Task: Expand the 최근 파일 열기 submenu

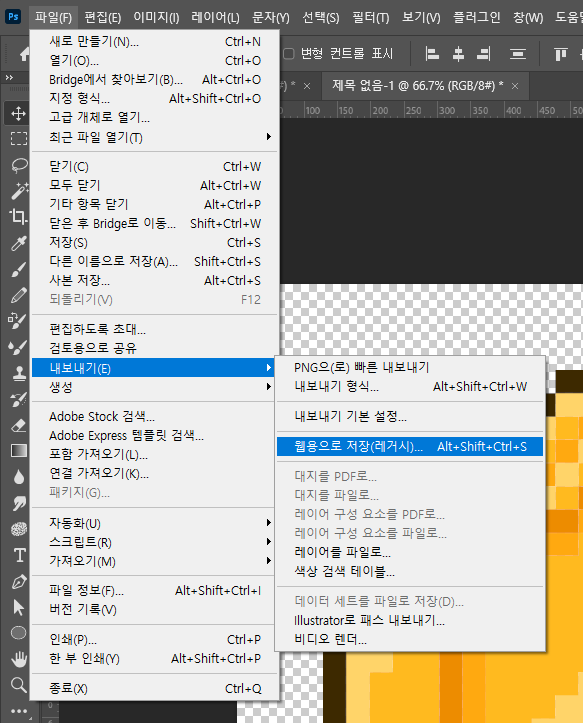Action: point(155,137)
